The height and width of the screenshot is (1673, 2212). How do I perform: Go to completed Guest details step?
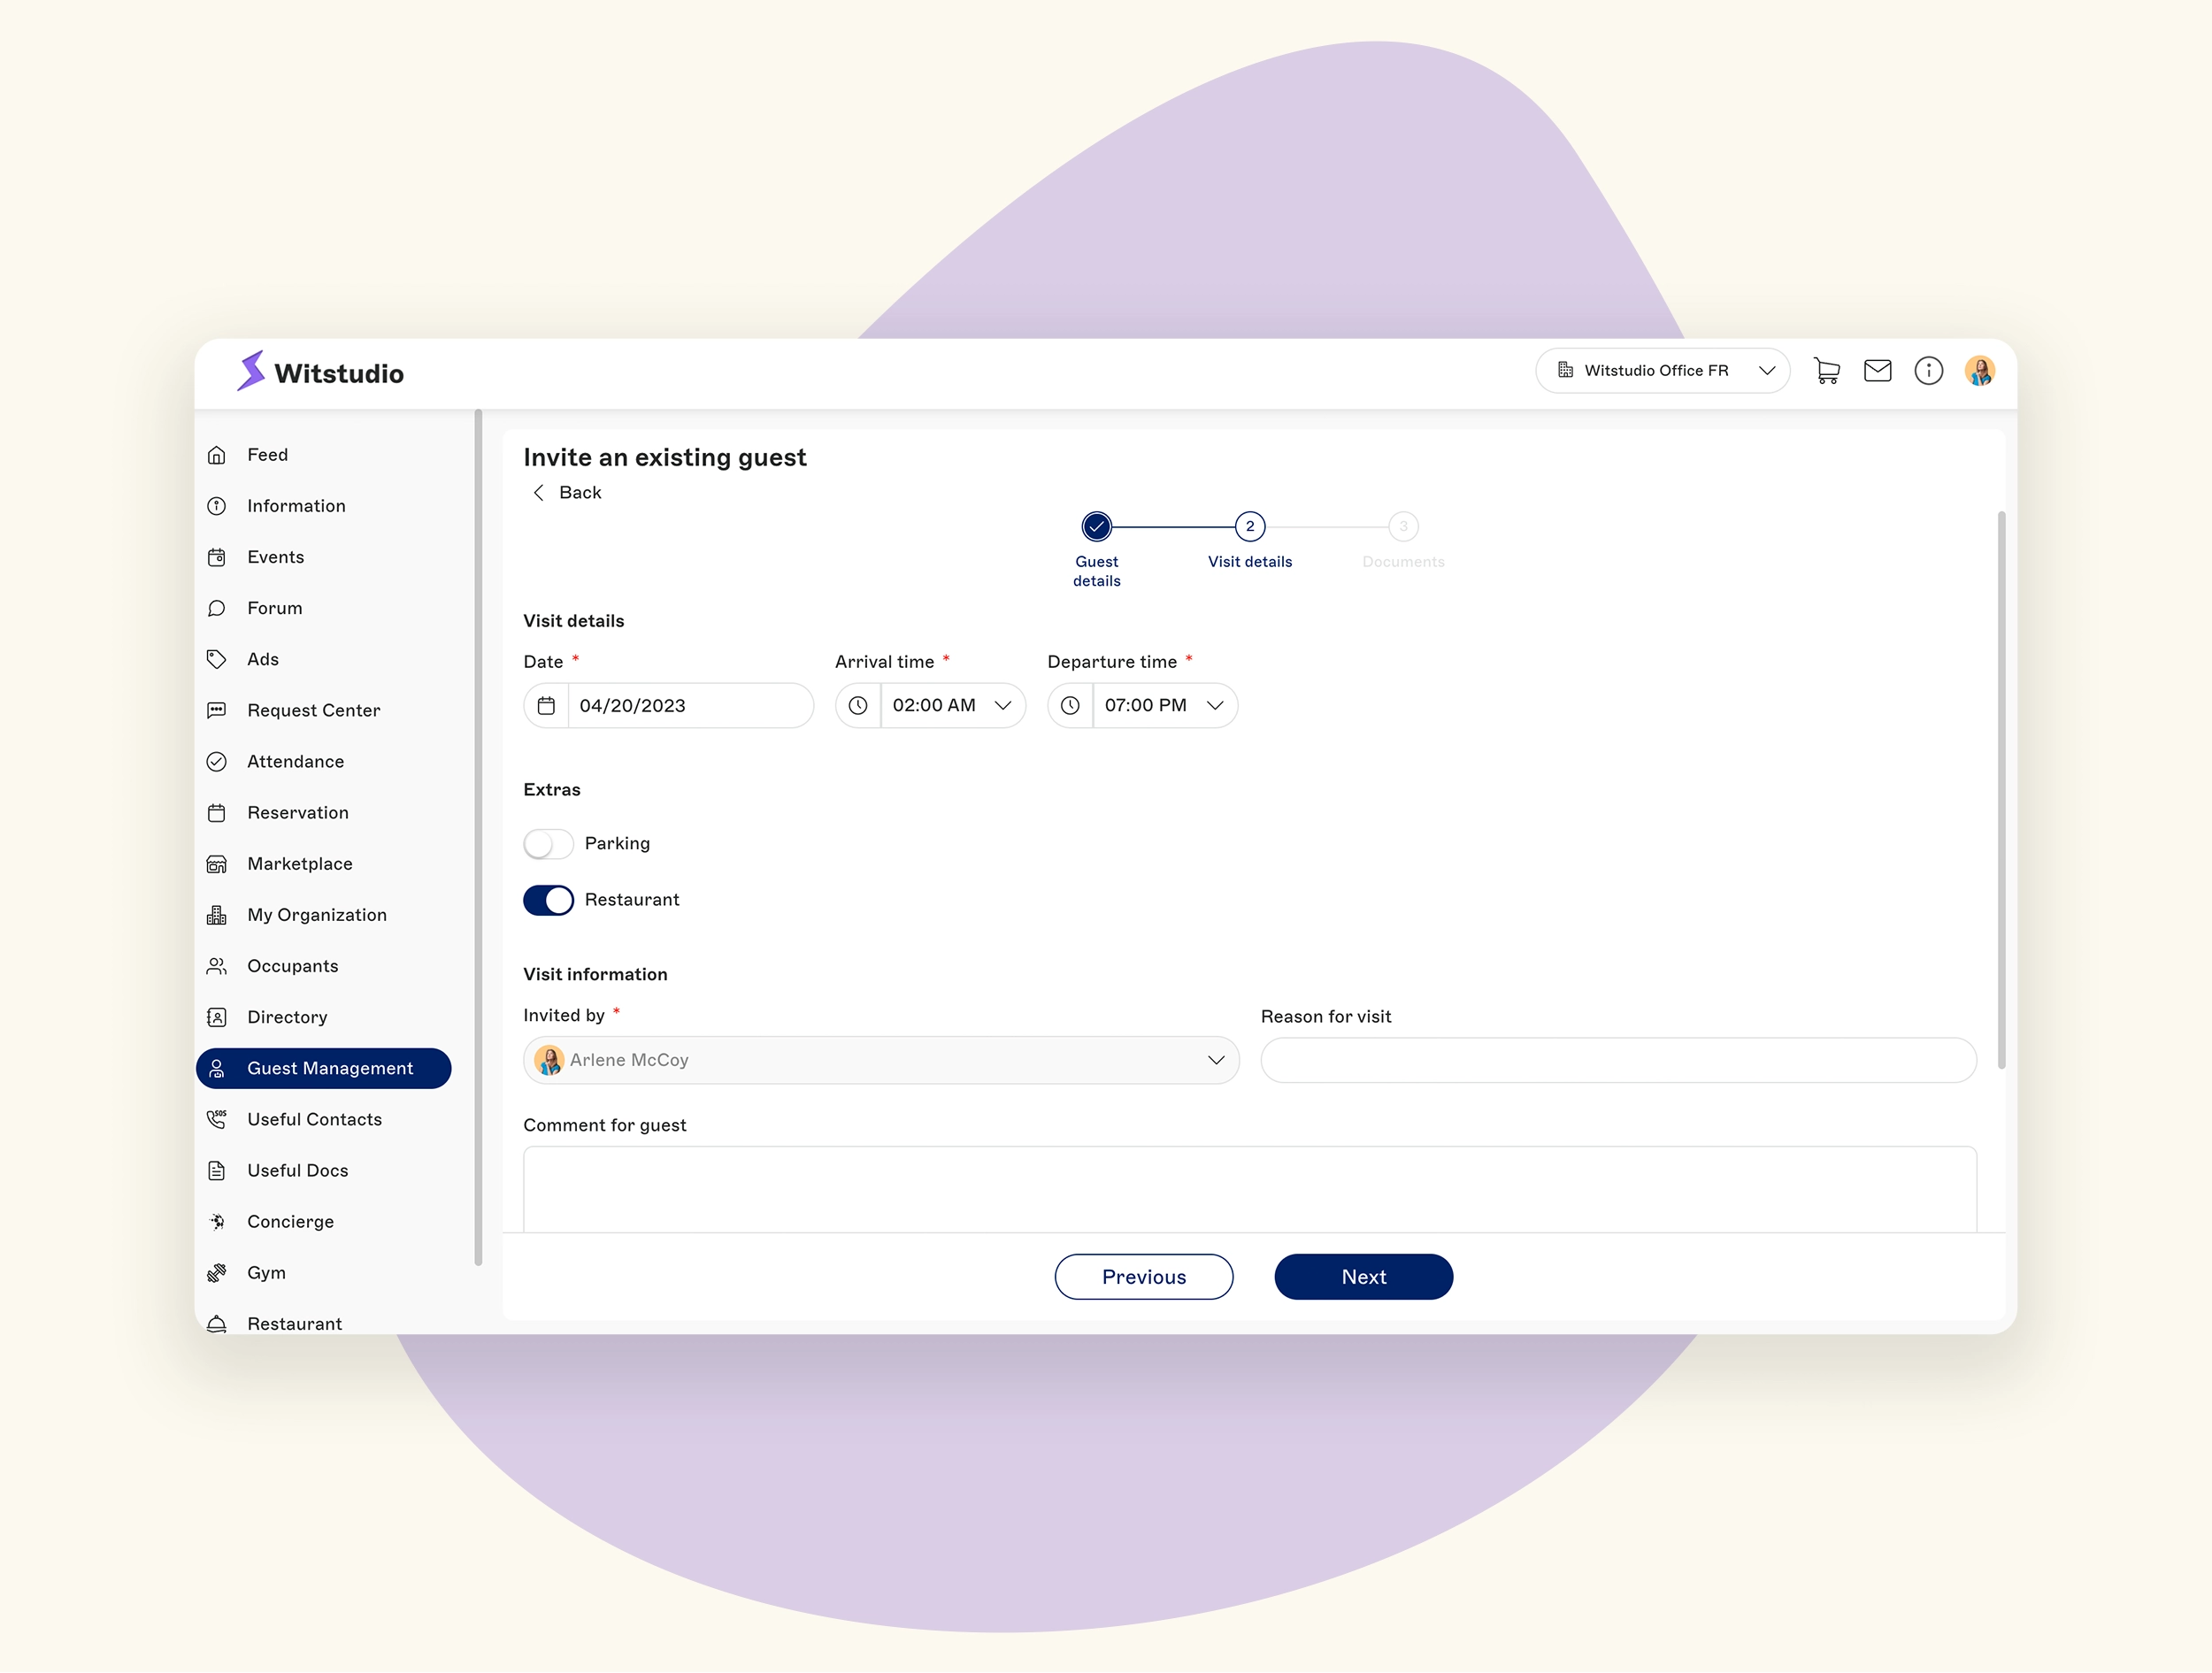(1096, 527)
